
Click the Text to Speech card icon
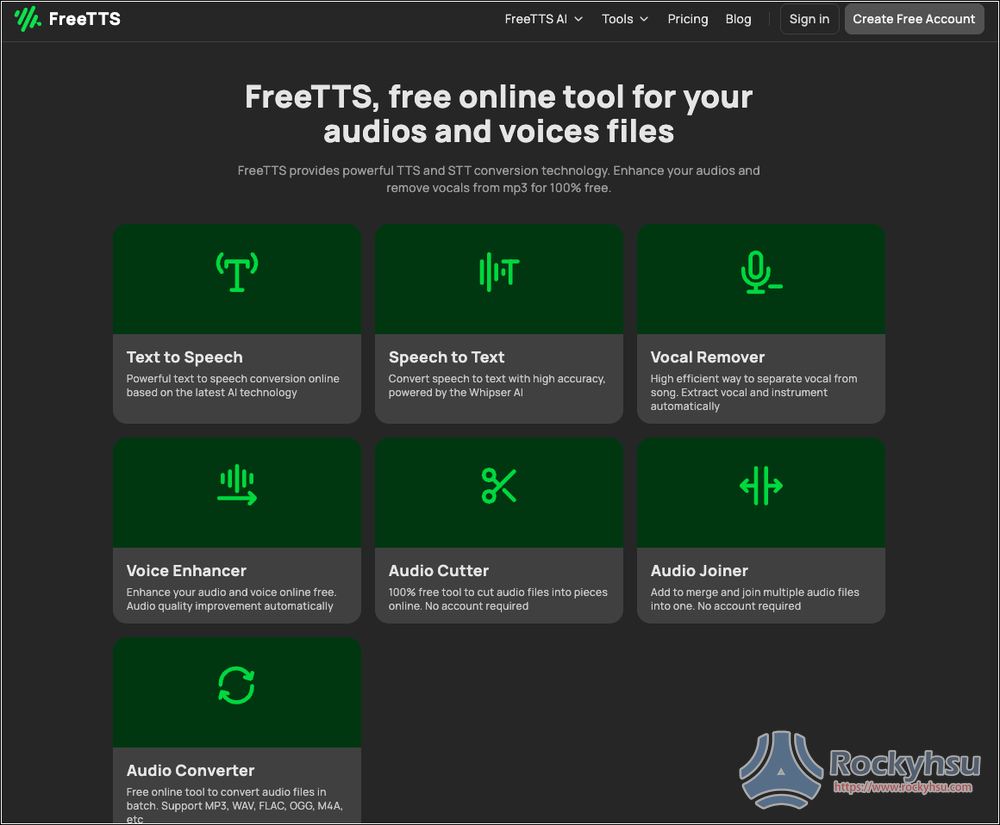(x=237, y=272)
